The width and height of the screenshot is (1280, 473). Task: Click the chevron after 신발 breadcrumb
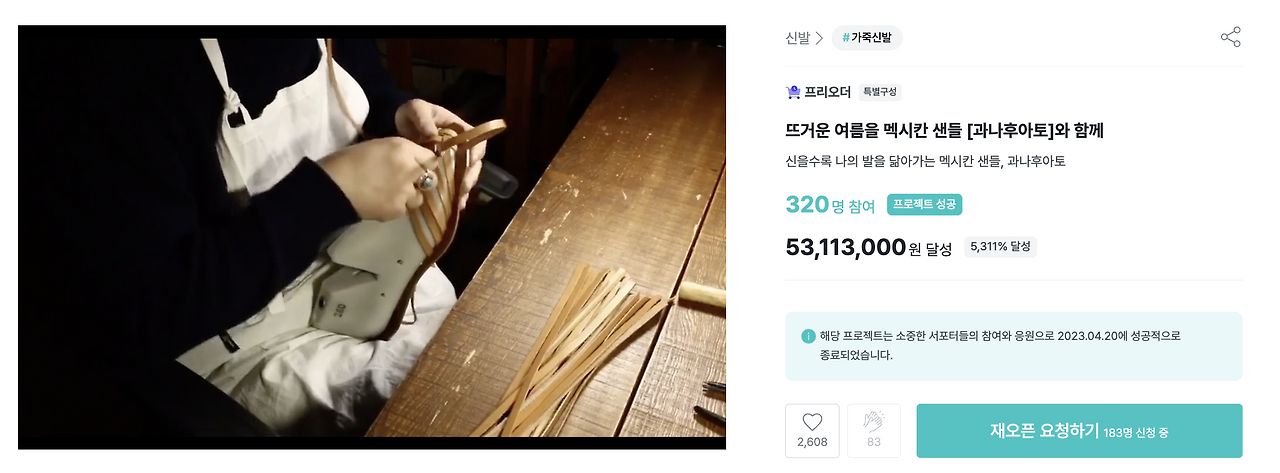(820, 38)
